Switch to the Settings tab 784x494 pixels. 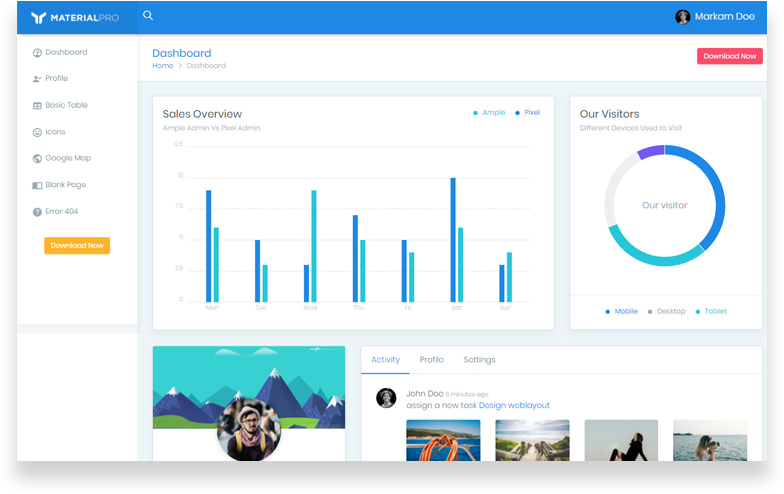[479, 360]
